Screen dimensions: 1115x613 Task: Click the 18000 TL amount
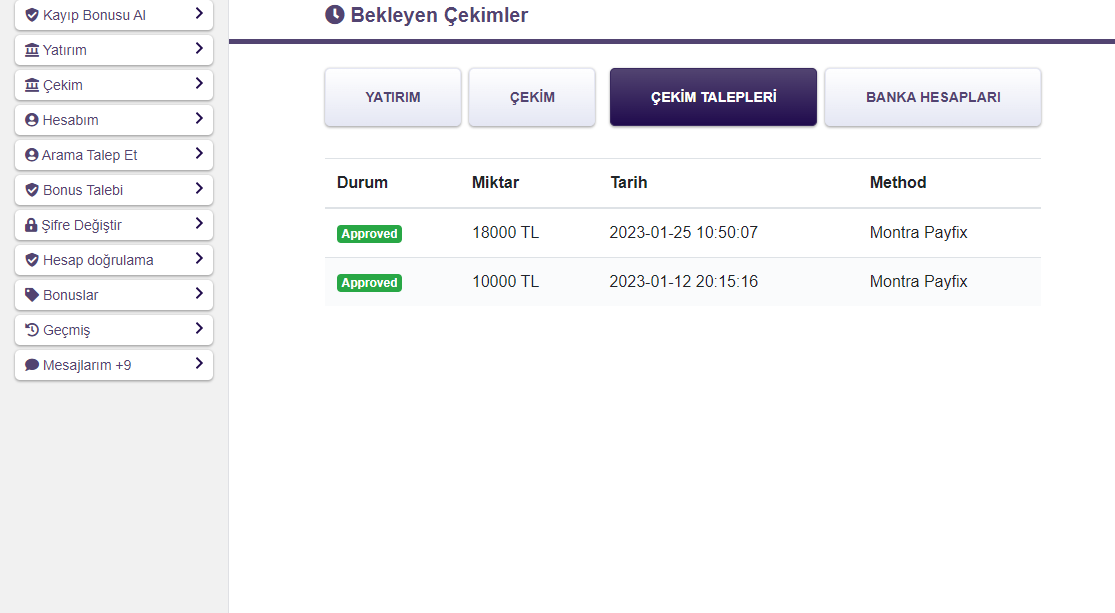click(x=506, y=233)
